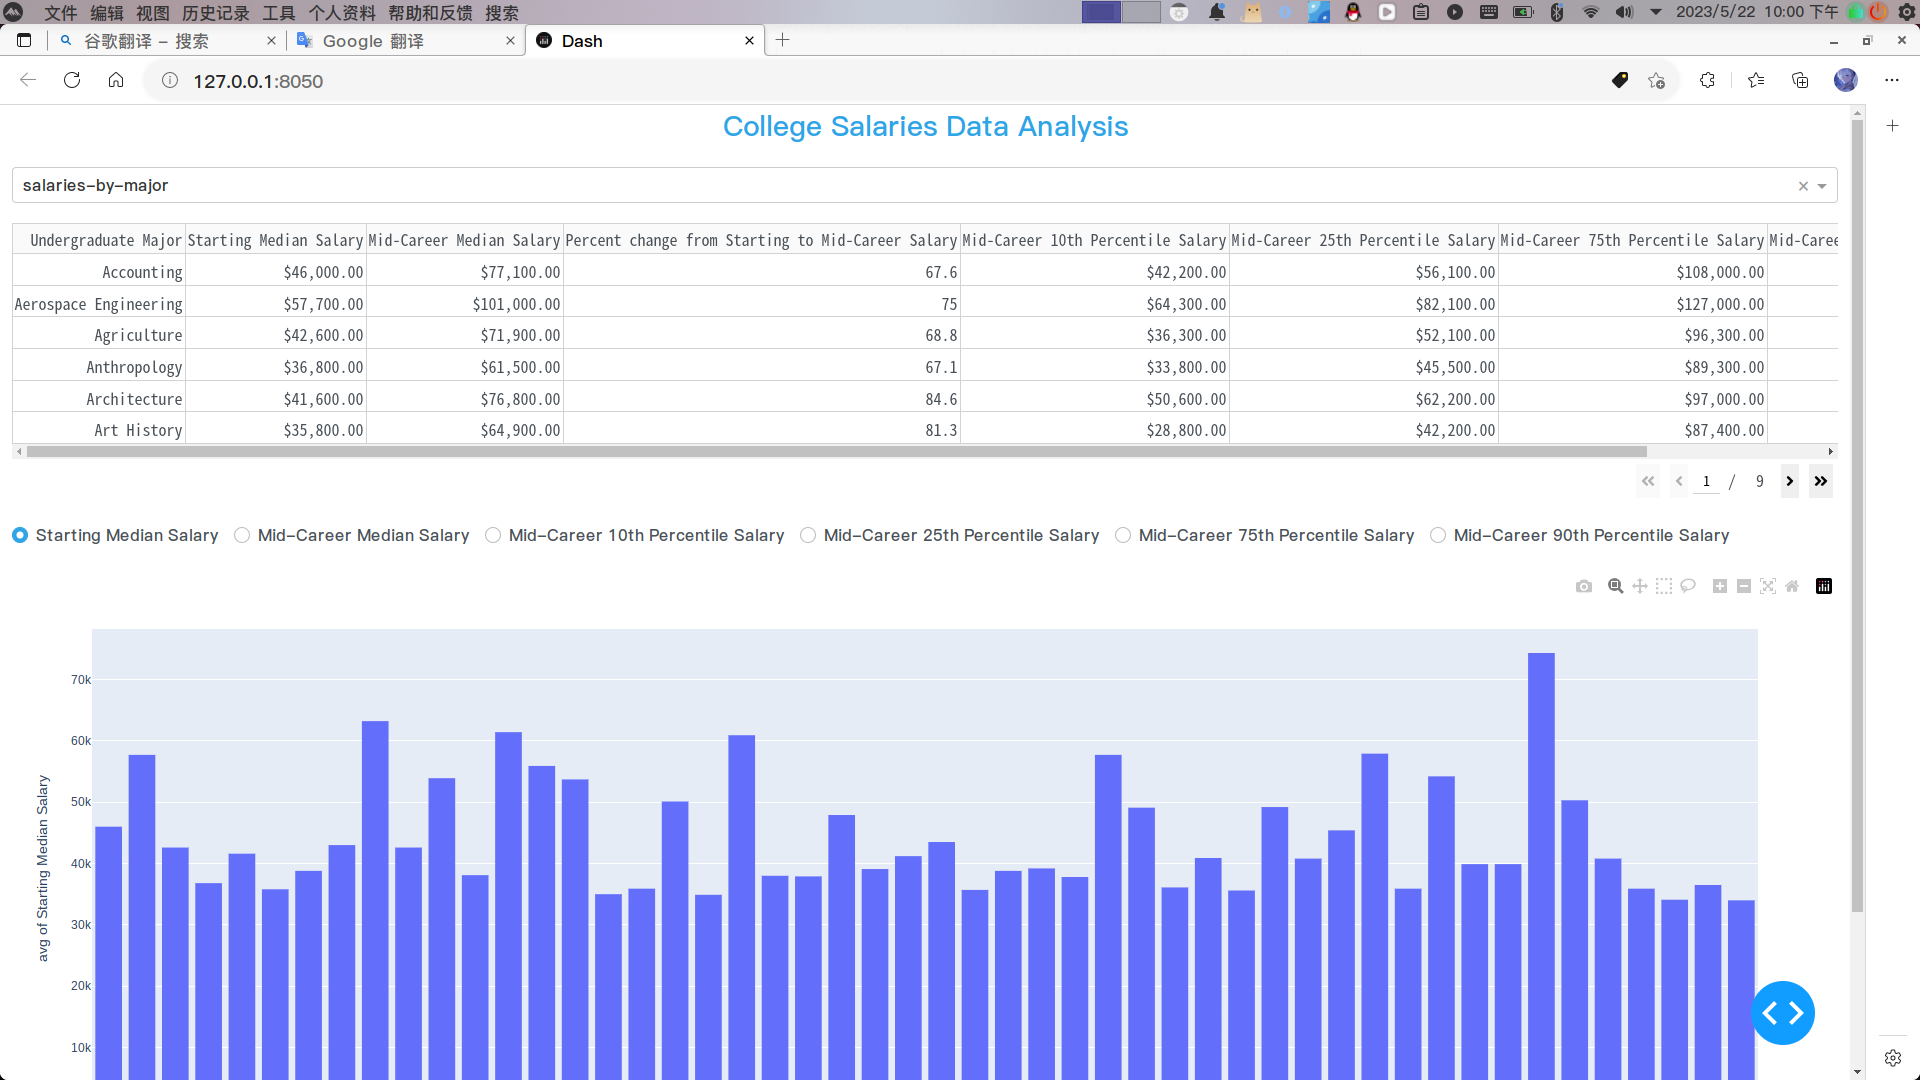The height and width of the screenshot is (1080, 1920).
Task: Activate the Pan tool in the chart modebar
Action: coord(1639,586)
